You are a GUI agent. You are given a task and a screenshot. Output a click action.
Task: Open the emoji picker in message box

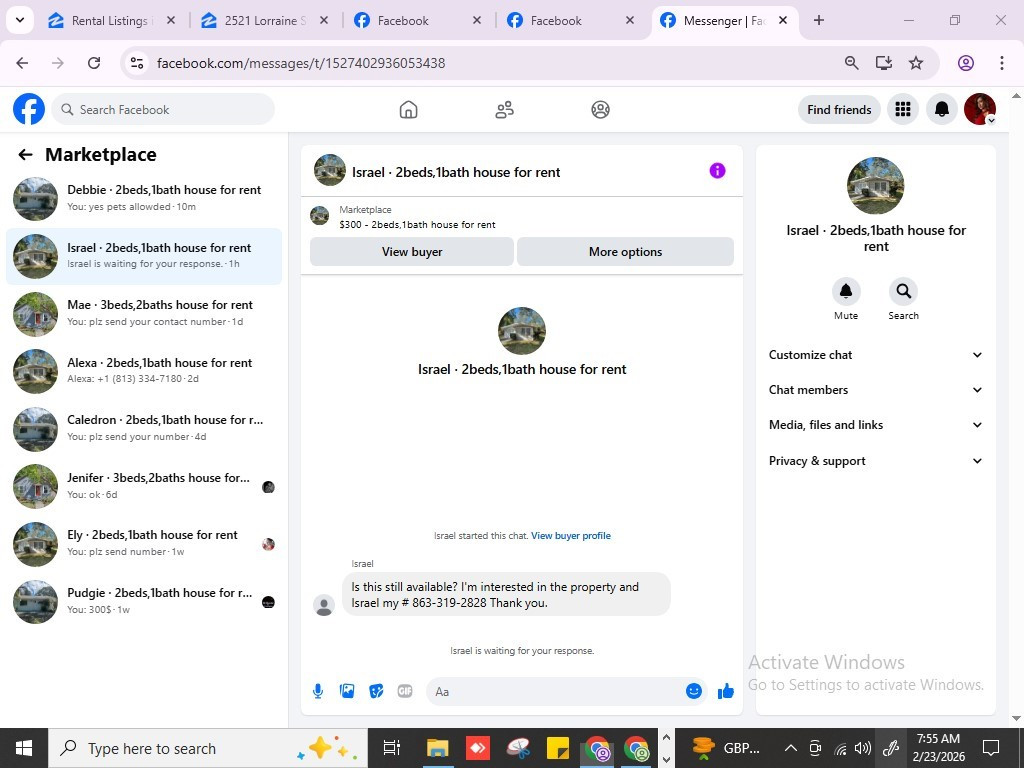point(694,691)
